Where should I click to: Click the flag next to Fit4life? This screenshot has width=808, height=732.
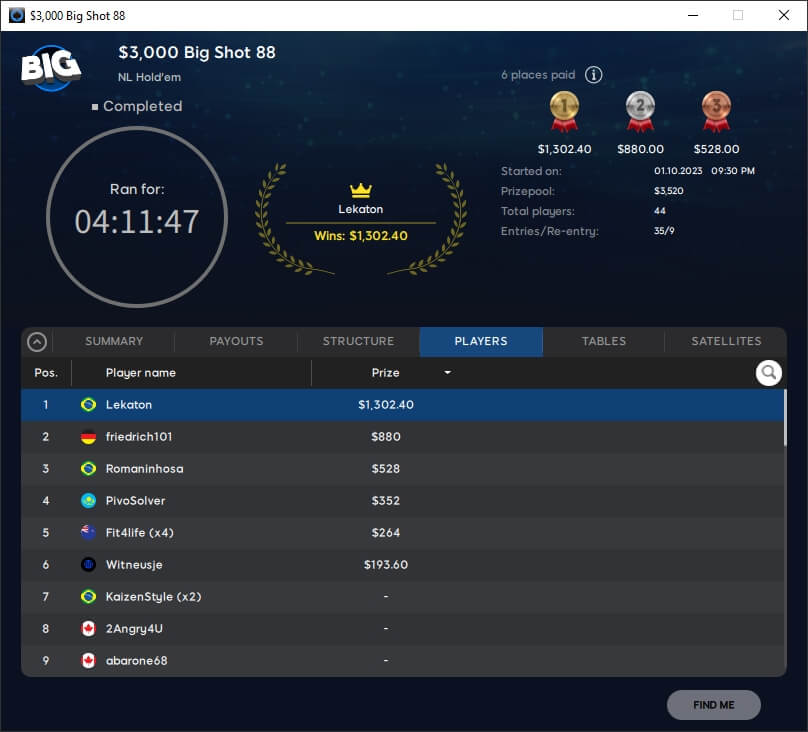(x=89, y=532)
